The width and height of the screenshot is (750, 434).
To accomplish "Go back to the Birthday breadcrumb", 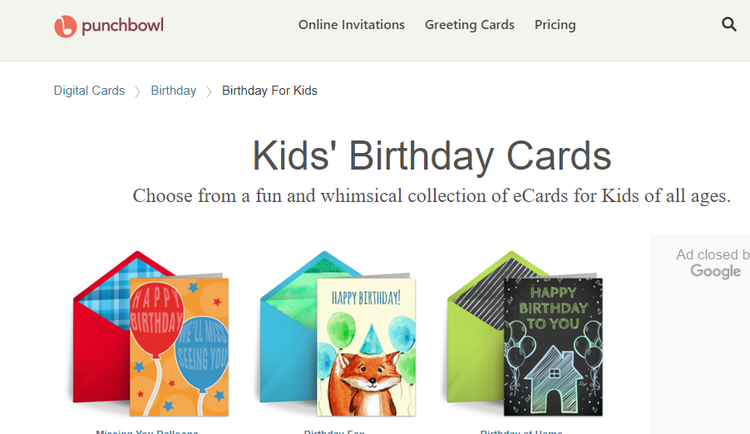I will pos(173,91).
